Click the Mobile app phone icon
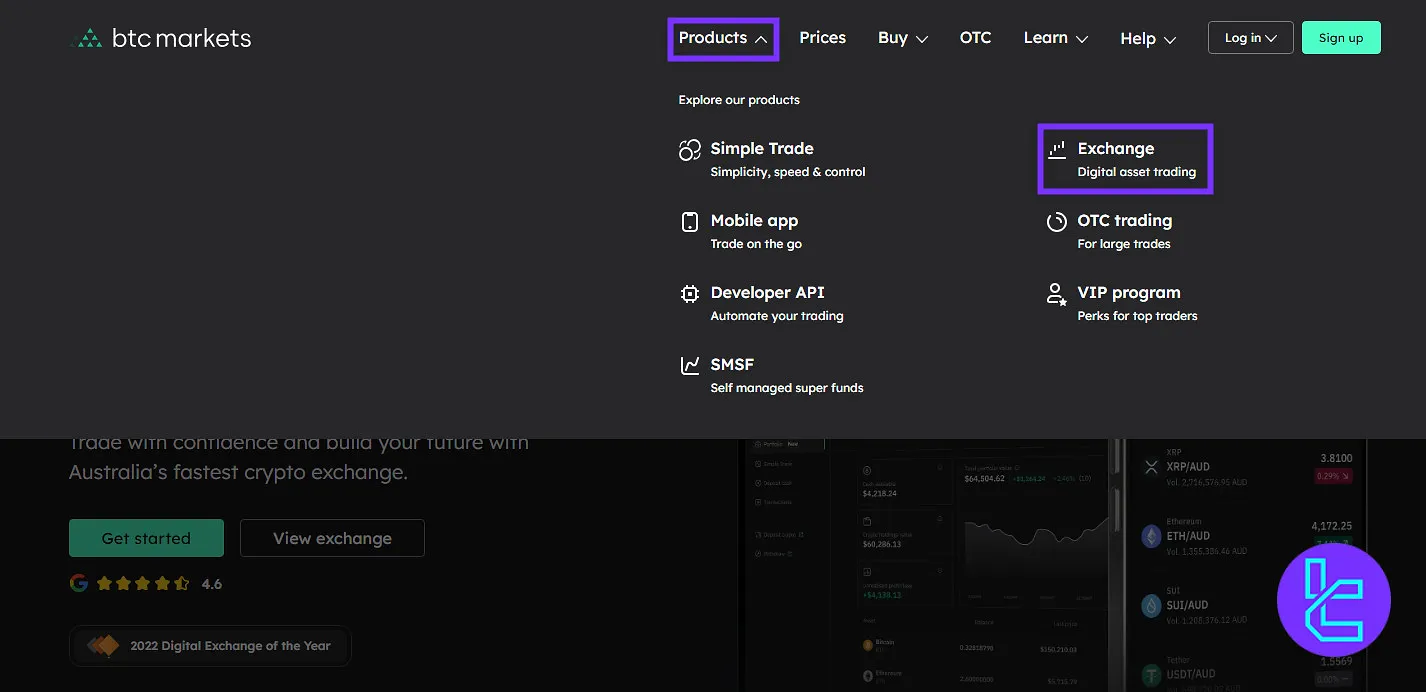This screenshot has width=1426, height=692. point(690,220)
